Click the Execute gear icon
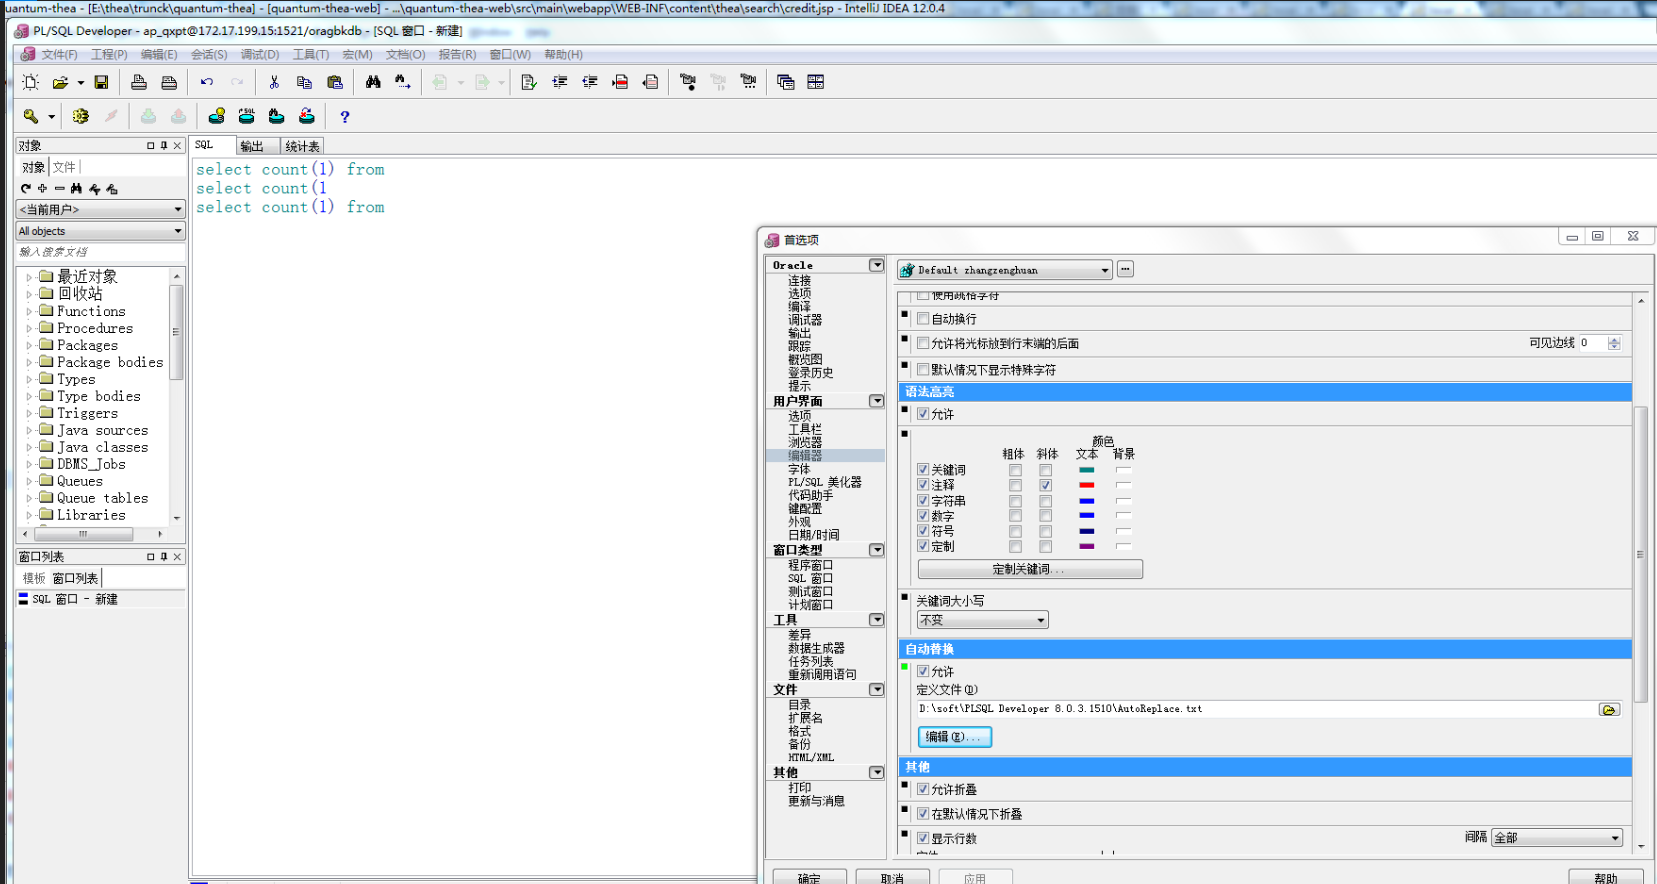Image resolution: width=1657 pixels, height=884 pixels. tap(81, 116)
